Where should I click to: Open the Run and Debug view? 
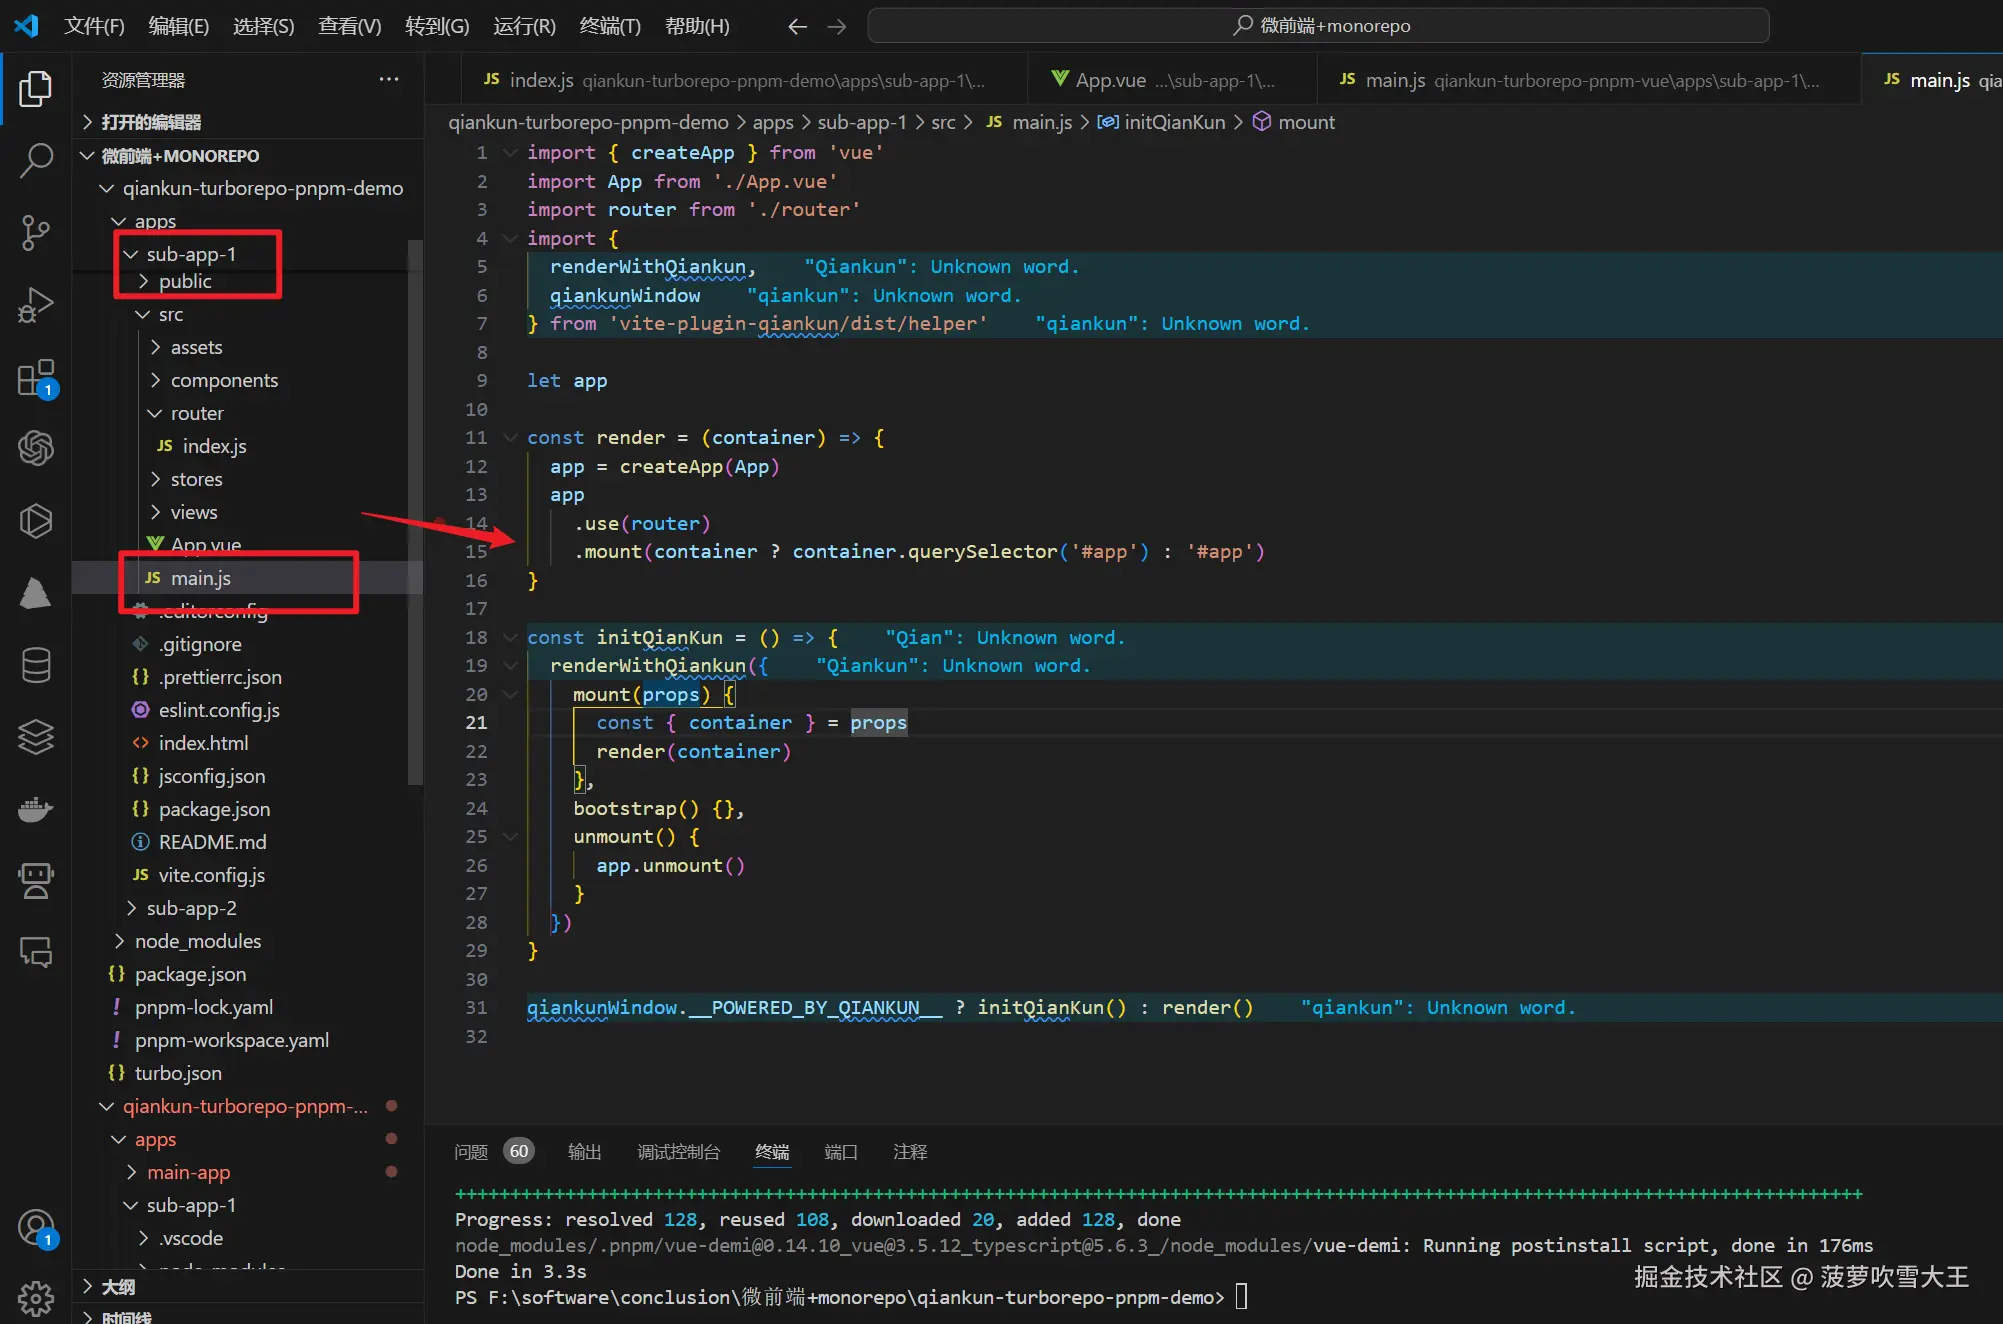pyautogui.click(x=36, y=305)
